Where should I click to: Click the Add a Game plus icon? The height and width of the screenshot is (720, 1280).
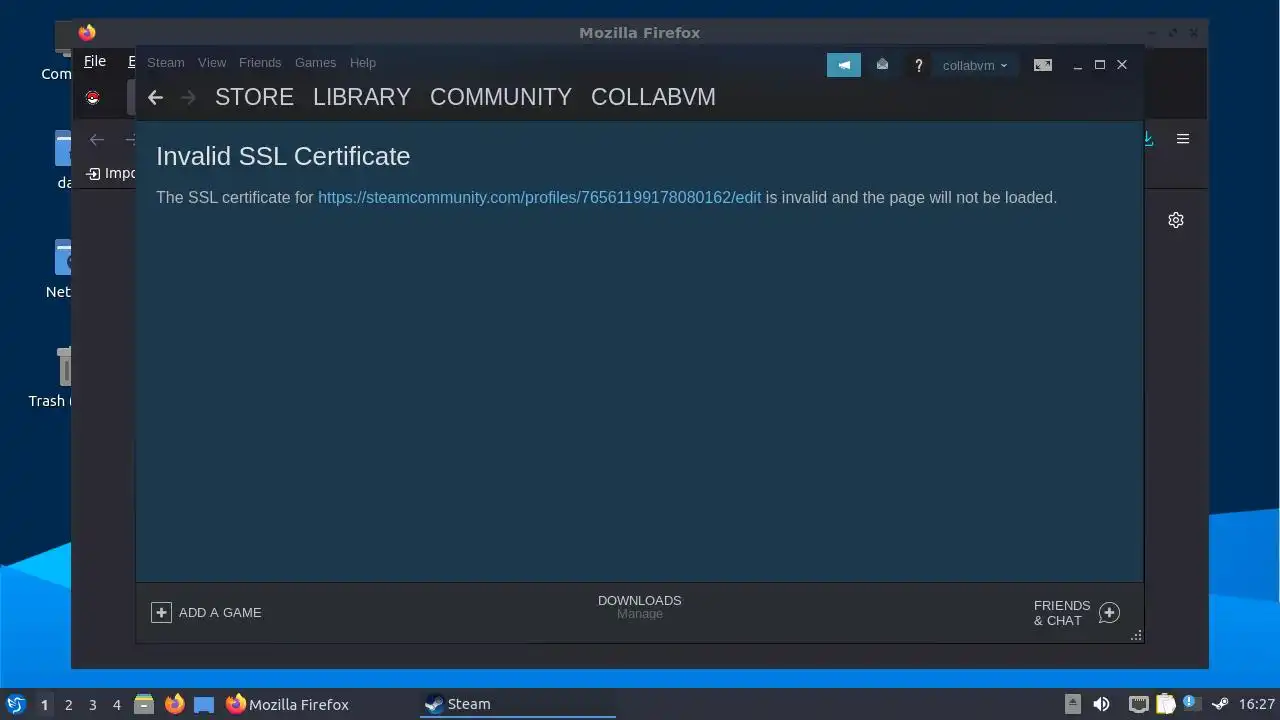tap(161, 612)
